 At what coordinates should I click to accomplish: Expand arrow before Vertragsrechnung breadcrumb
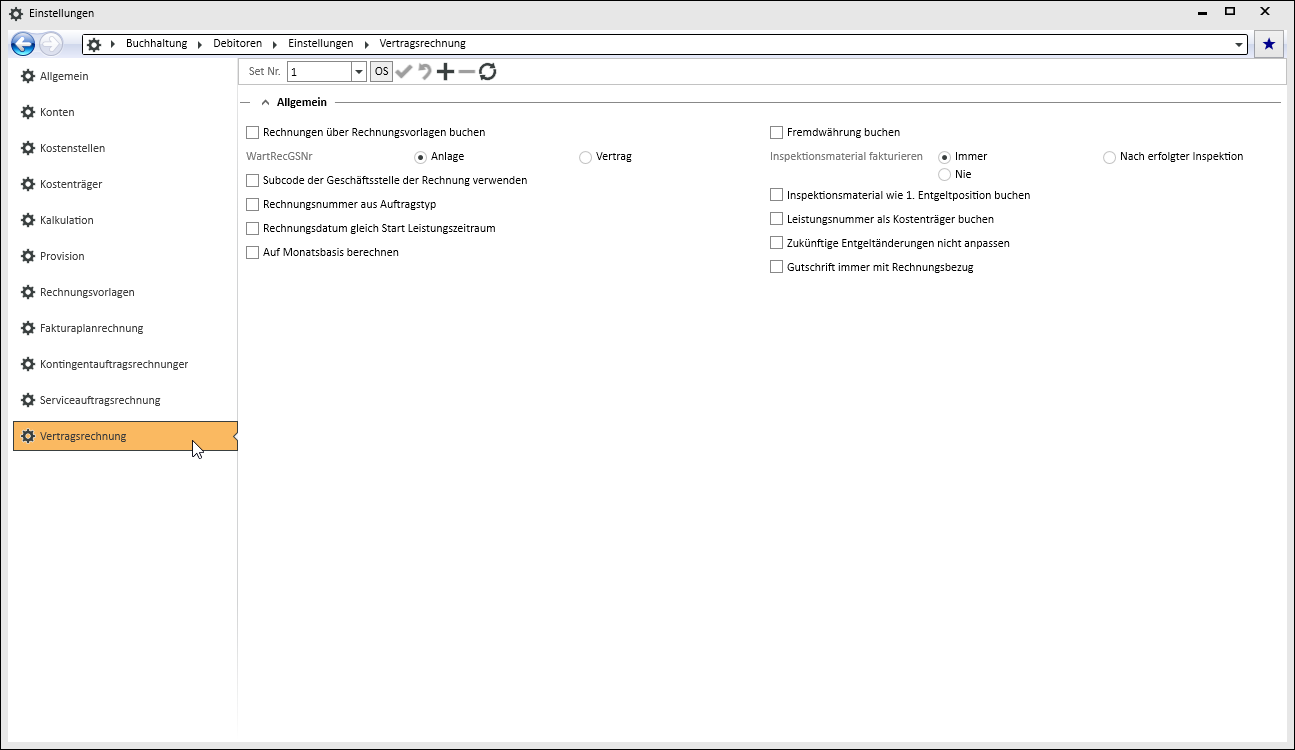point(367,44)
